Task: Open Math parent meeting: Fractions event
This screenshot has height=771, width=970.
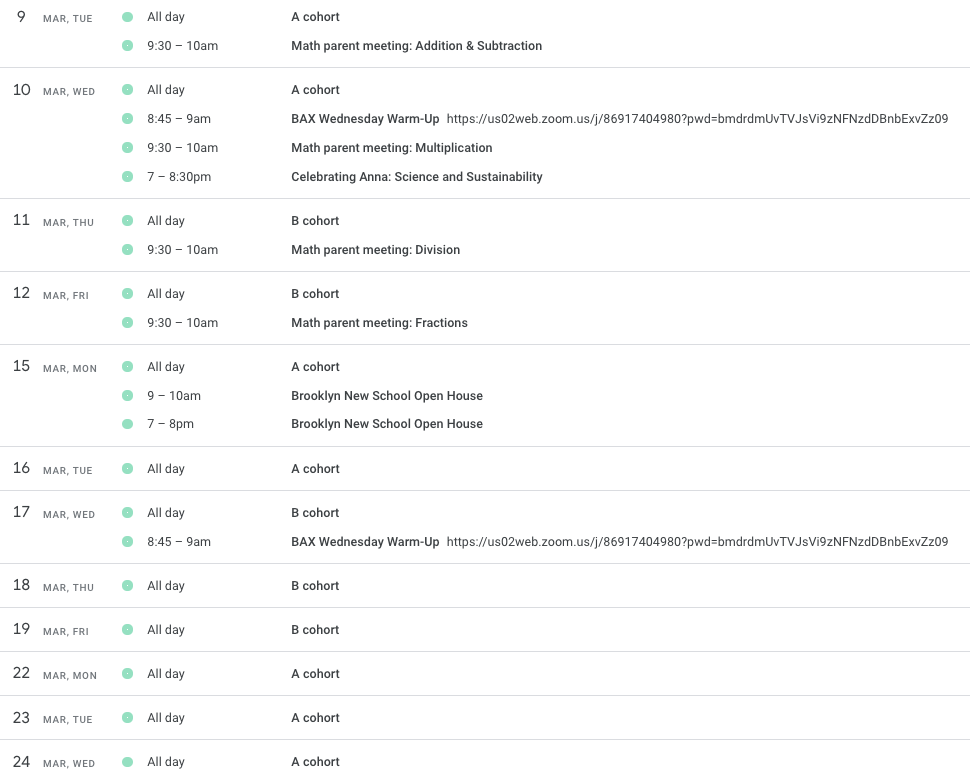Action: click(379, 323)
